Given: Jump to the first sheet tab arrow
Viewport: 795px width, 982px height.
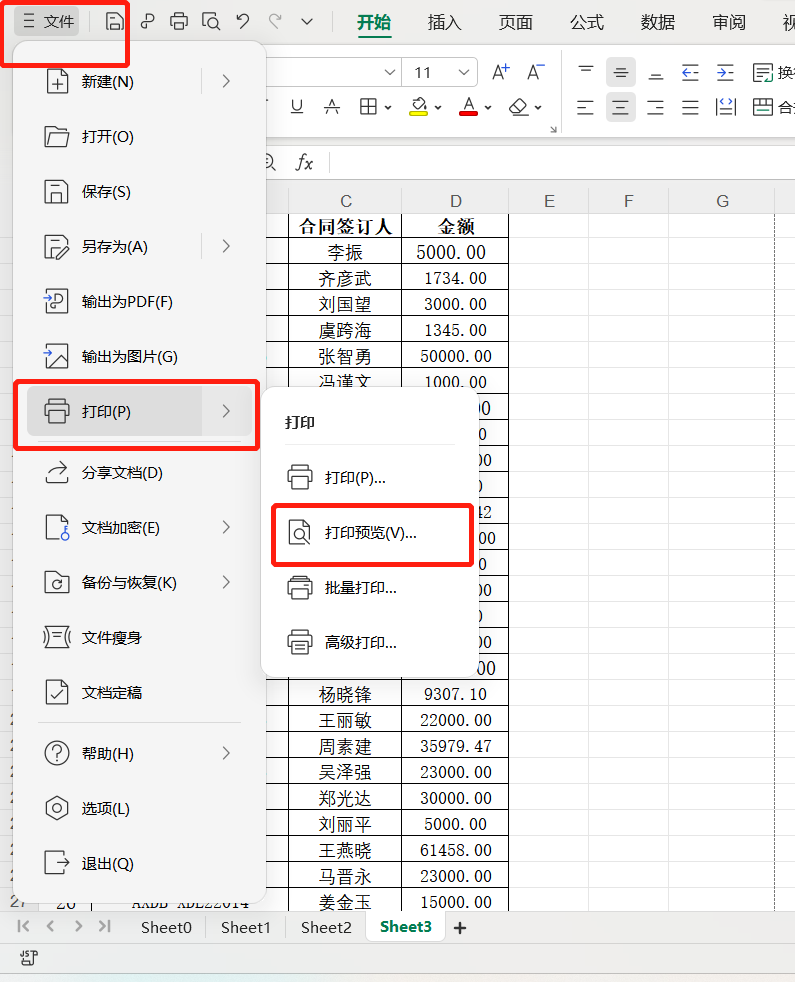Looking at the screenshot, I should [x=24, y=926].
